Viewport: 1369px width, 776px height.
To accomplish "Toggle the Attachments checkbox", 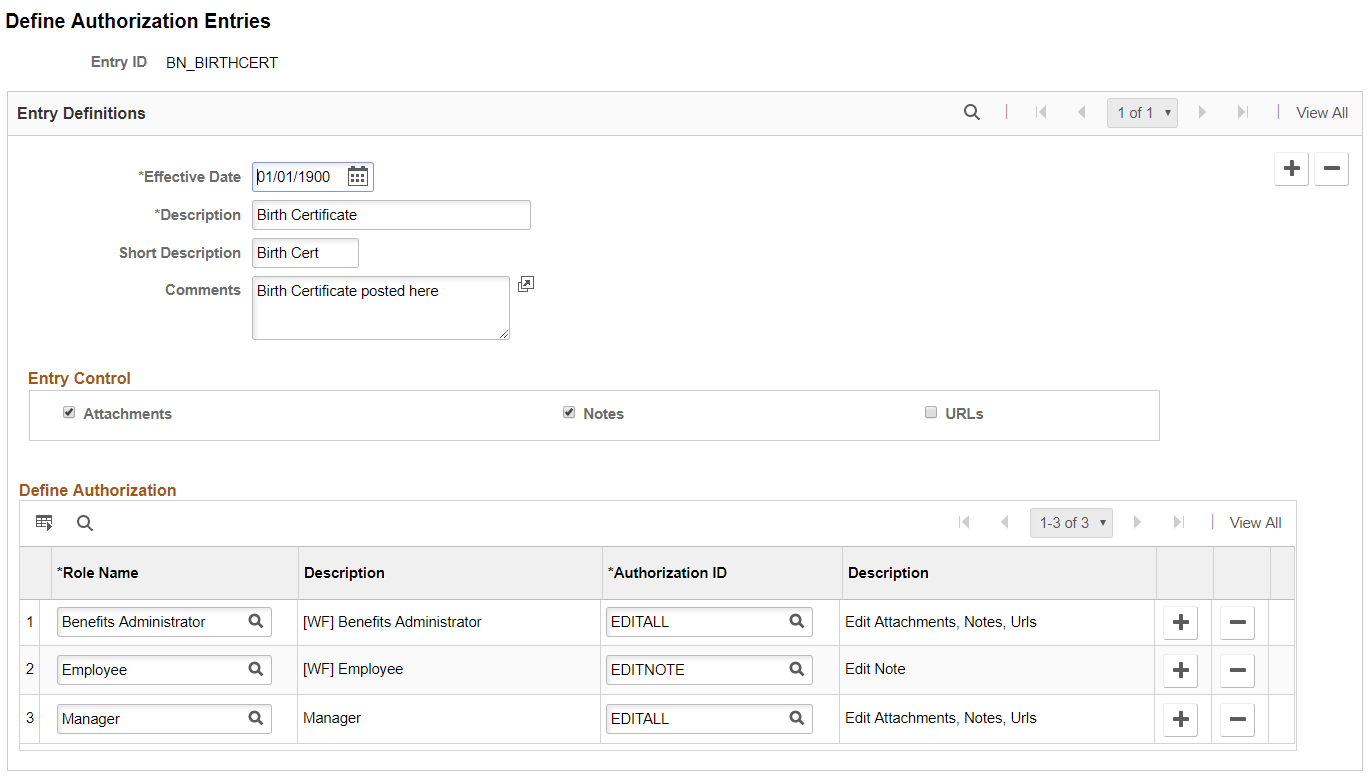I will pyautogui.click(x=69, y=412).
